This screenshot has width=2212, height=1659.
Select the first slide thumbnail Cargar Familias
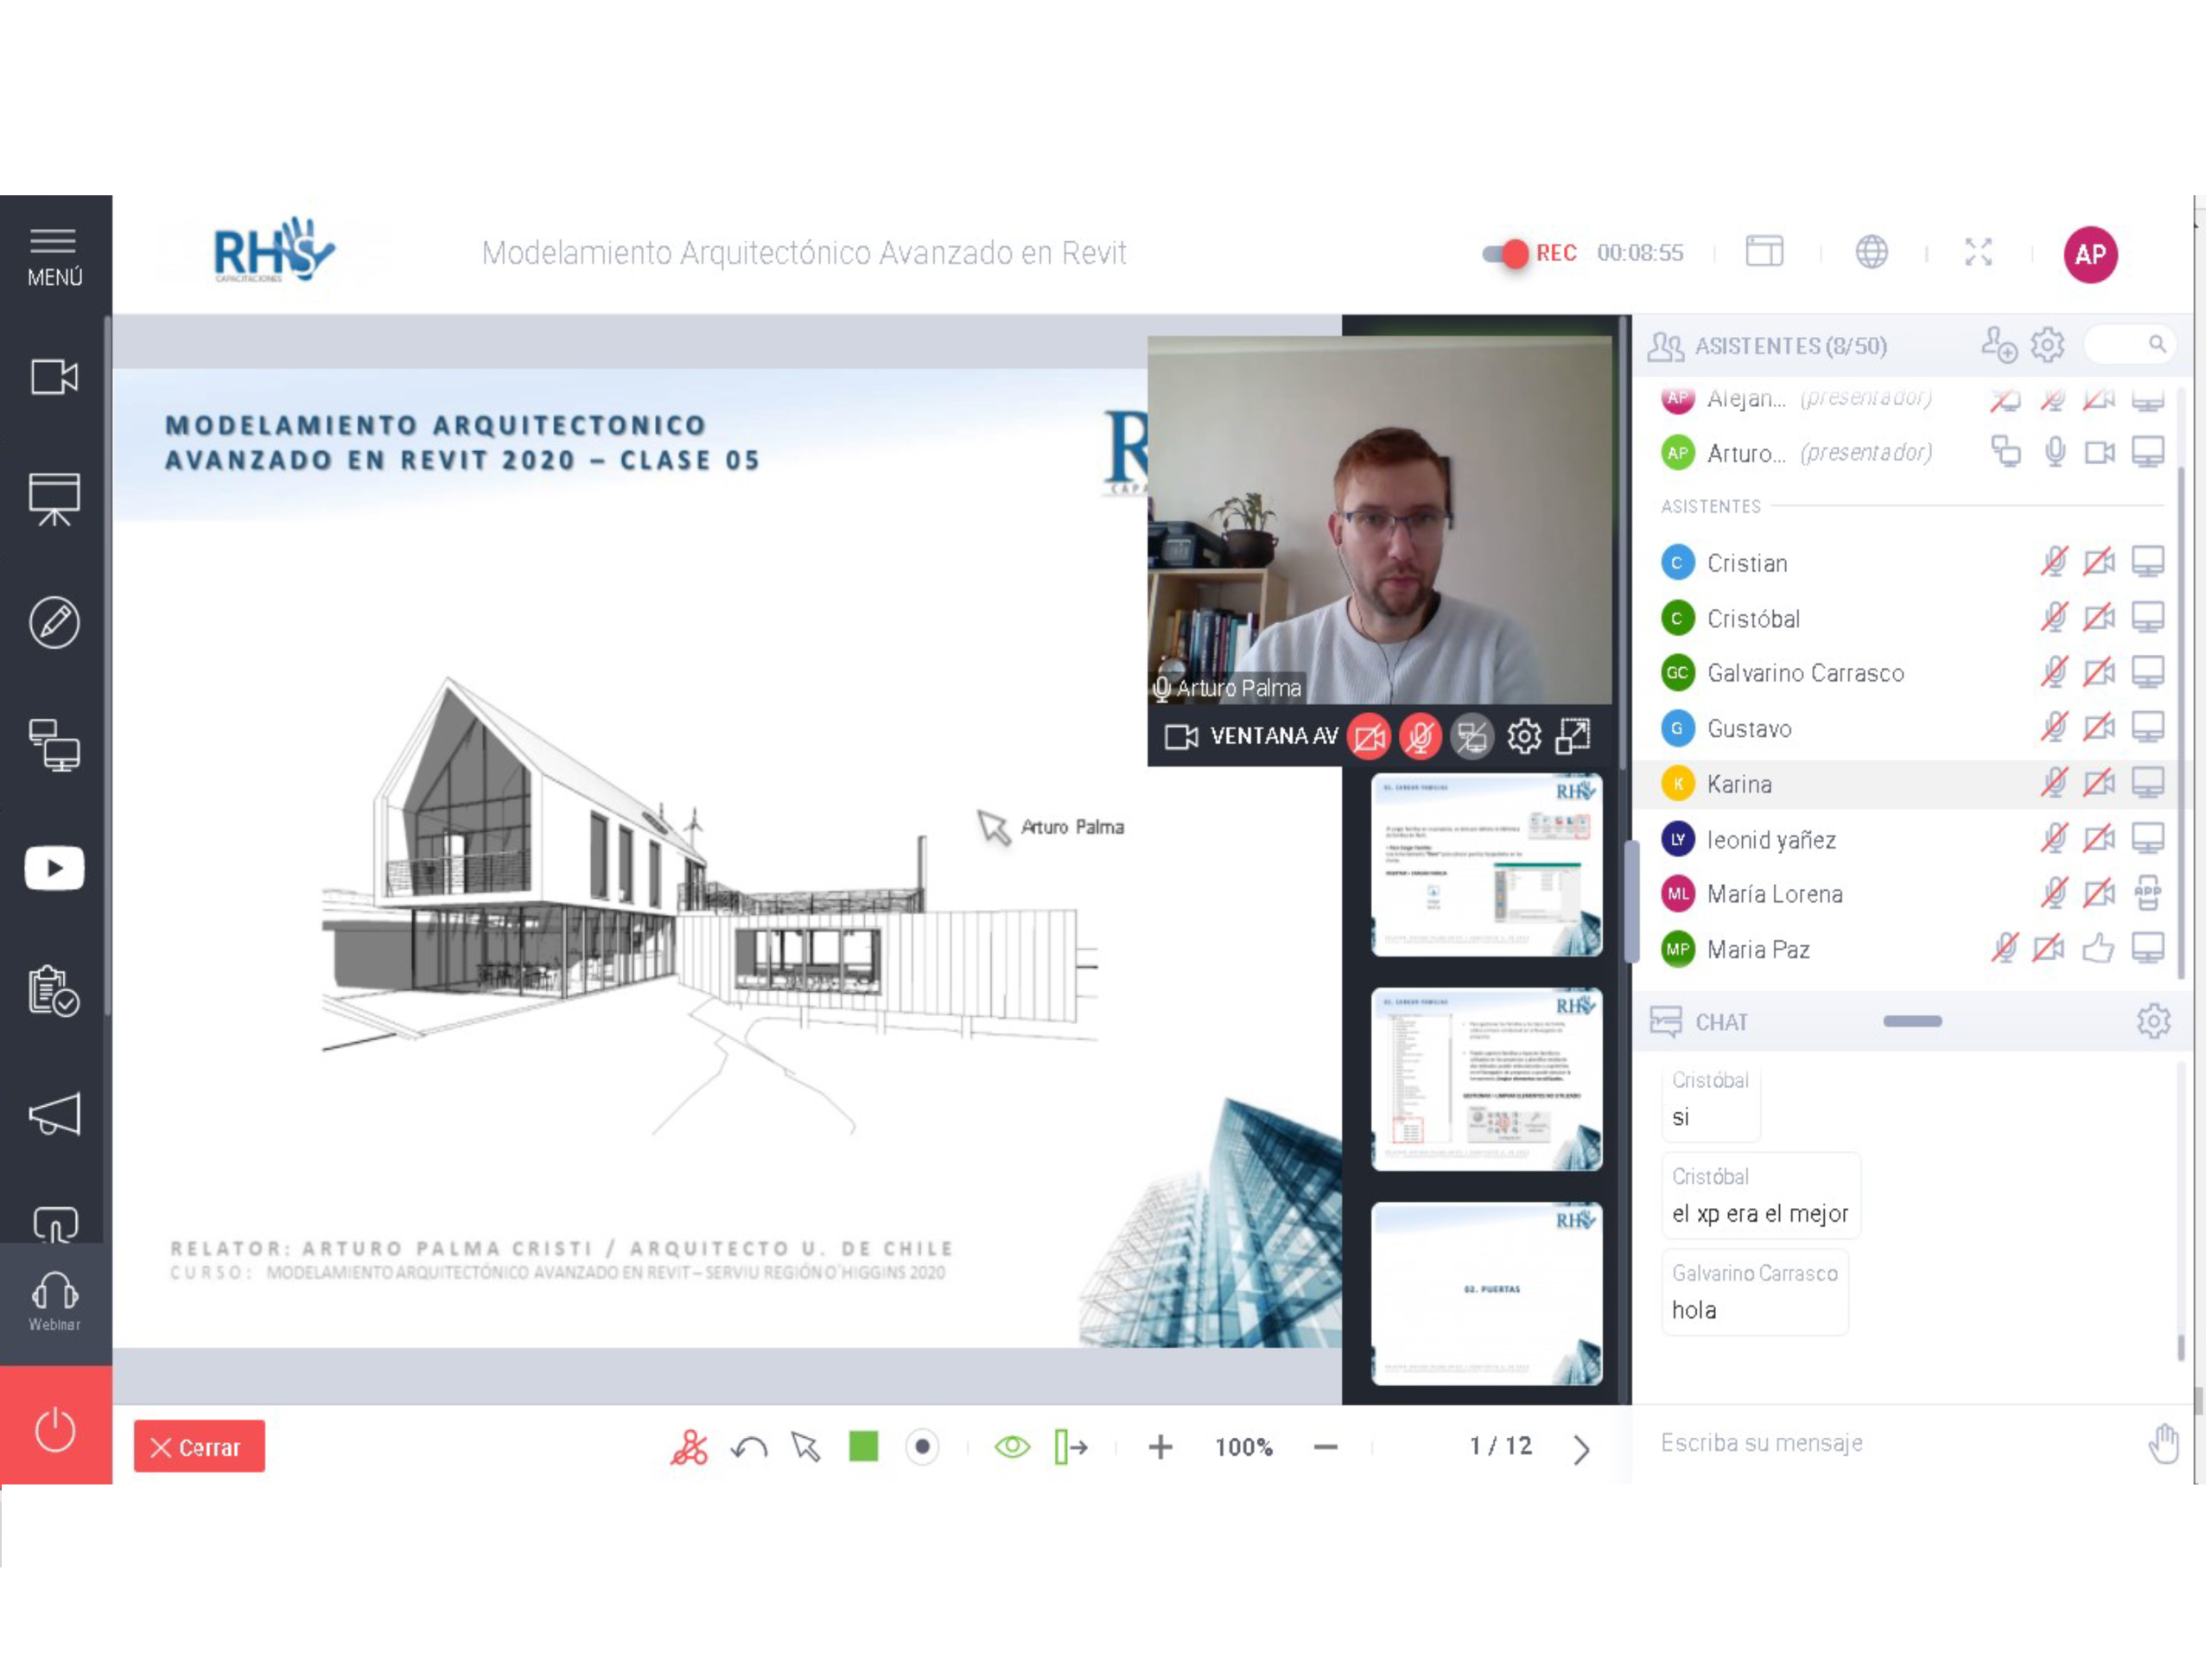(x=1487, y=865)
